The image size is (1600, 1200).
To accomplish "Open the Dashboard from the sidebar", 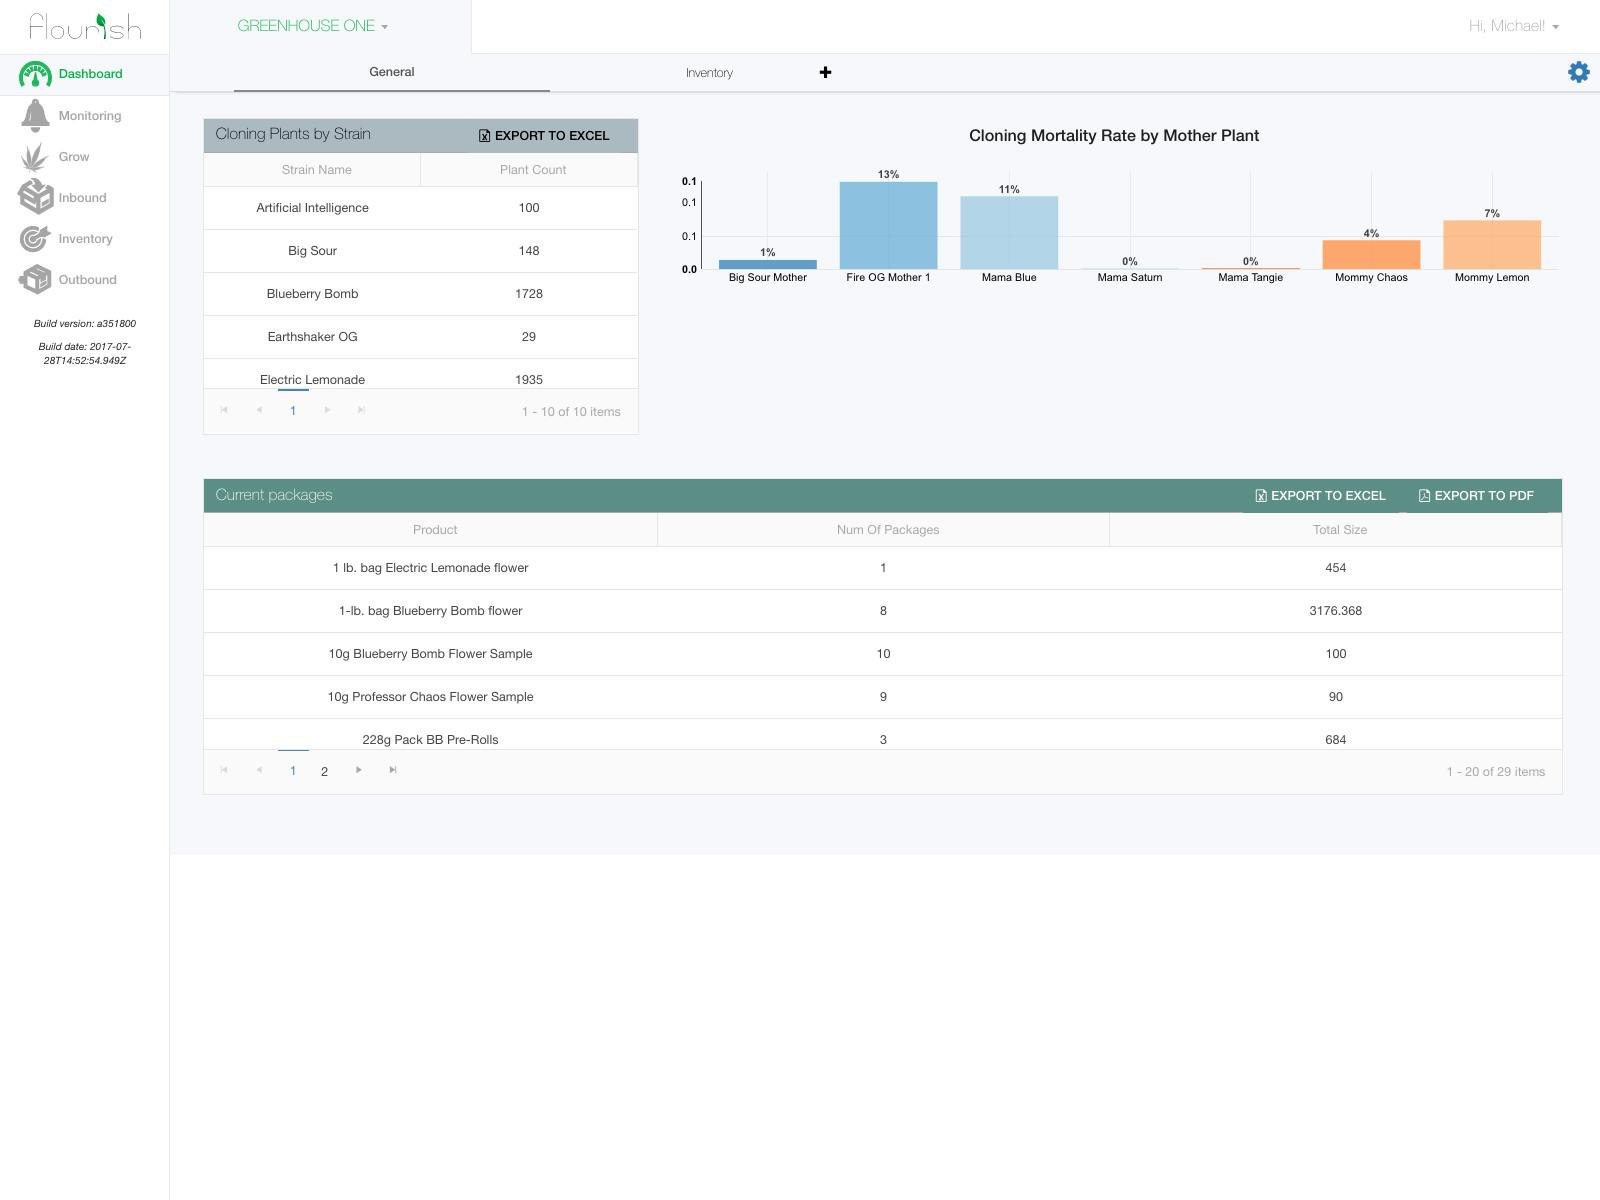I will click(88, 73).
